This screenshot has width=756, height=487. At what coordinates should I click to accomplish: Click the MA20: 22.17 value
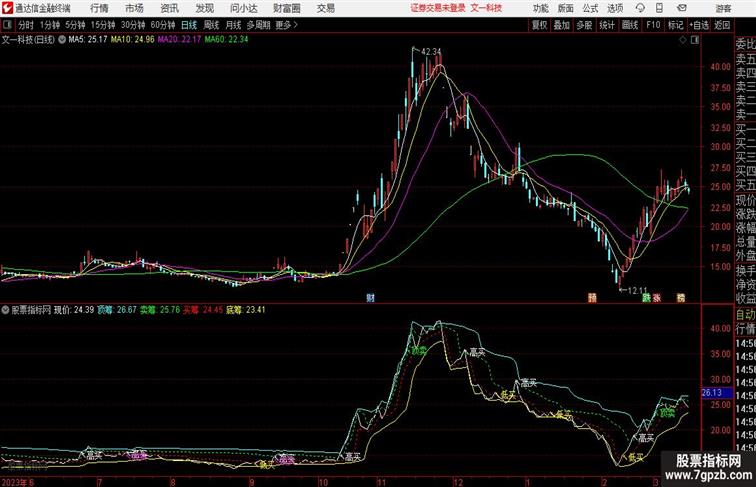click(x=179, y=40)
